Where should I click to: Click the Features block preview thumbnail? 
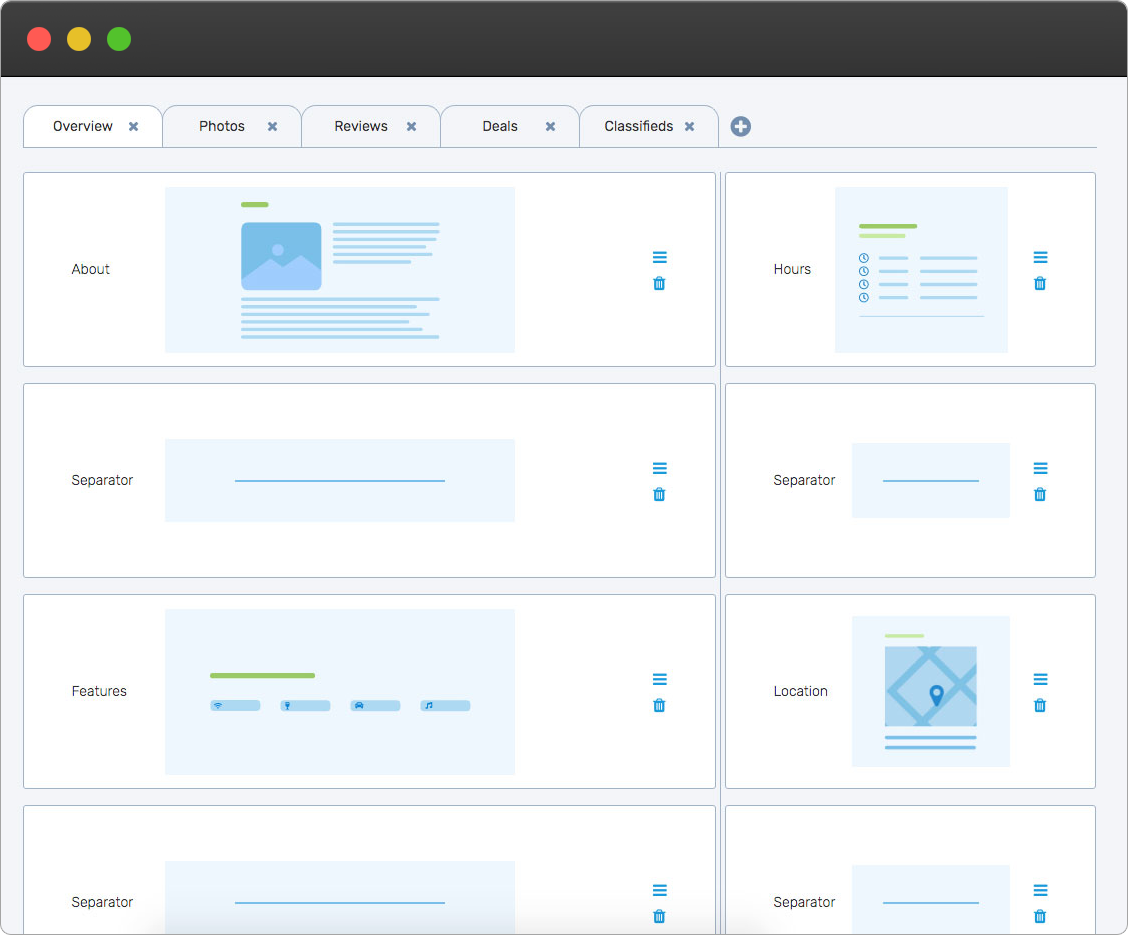(340, 692)
